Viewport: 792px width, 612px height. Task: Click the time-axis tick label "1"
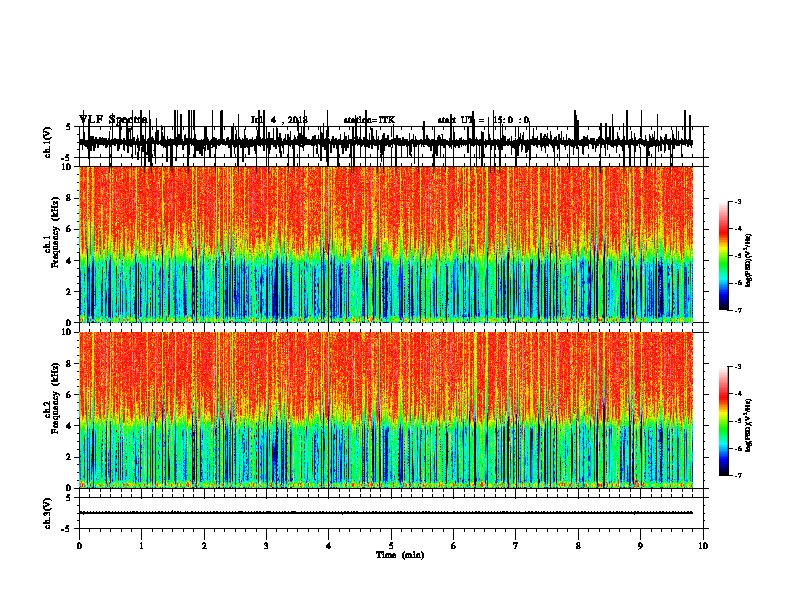[141, 545]
